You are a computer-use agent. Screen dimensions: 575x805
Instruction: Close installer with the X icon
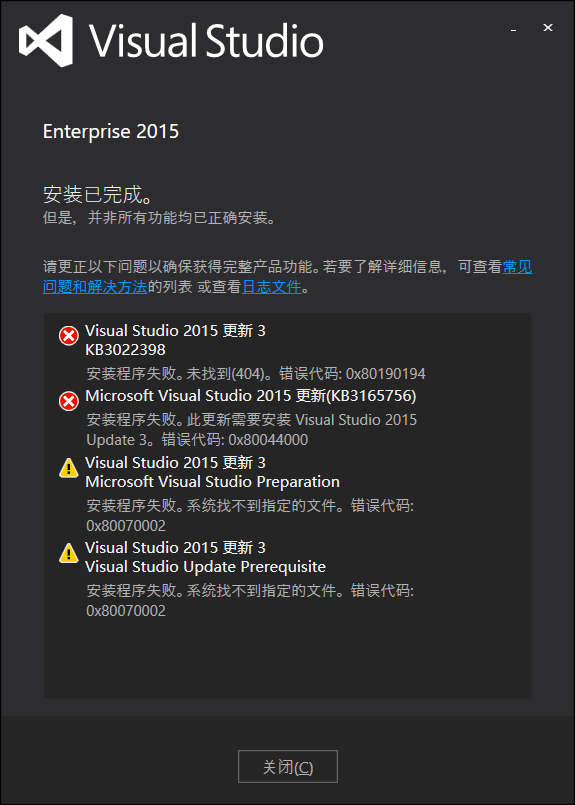pos(548,28)
